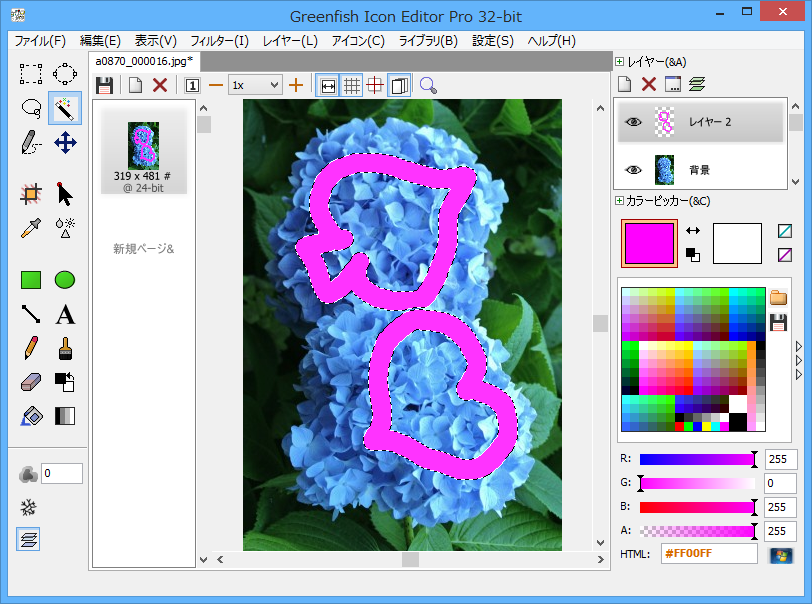Select the Eyedropper color picker tool
812x604 pixels.
30,228
